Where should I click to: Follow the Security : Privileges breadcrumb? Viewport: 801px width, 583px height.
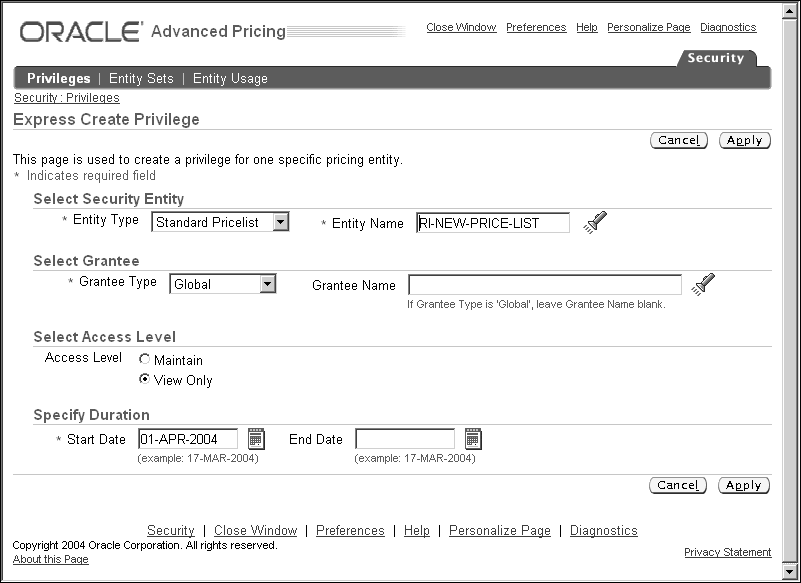tap(67, 98)
